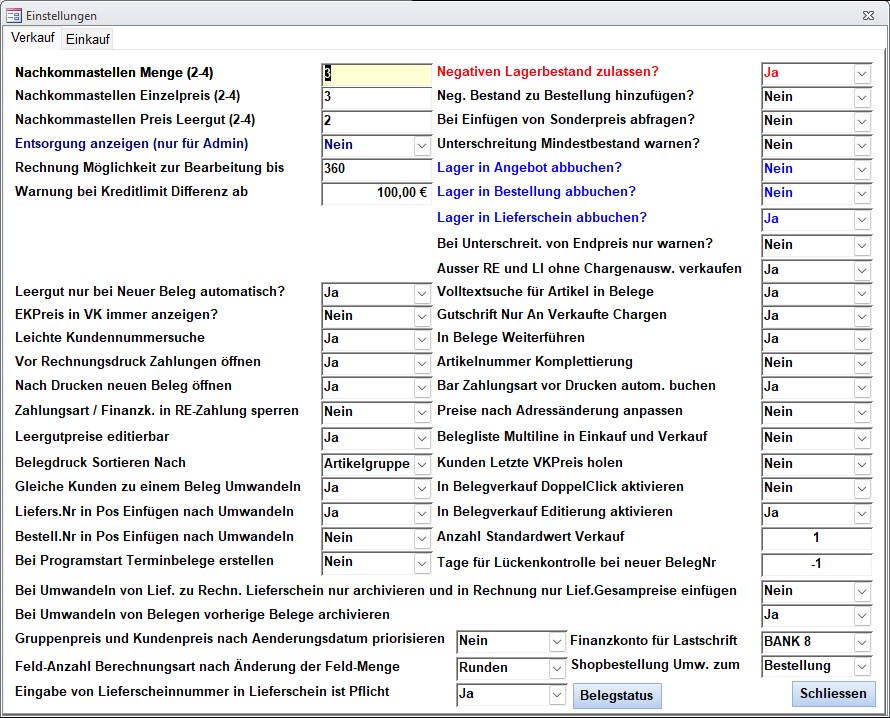Expand Feld-Anzahl Berechnungsart Runden dropdown

click(557, 668)
